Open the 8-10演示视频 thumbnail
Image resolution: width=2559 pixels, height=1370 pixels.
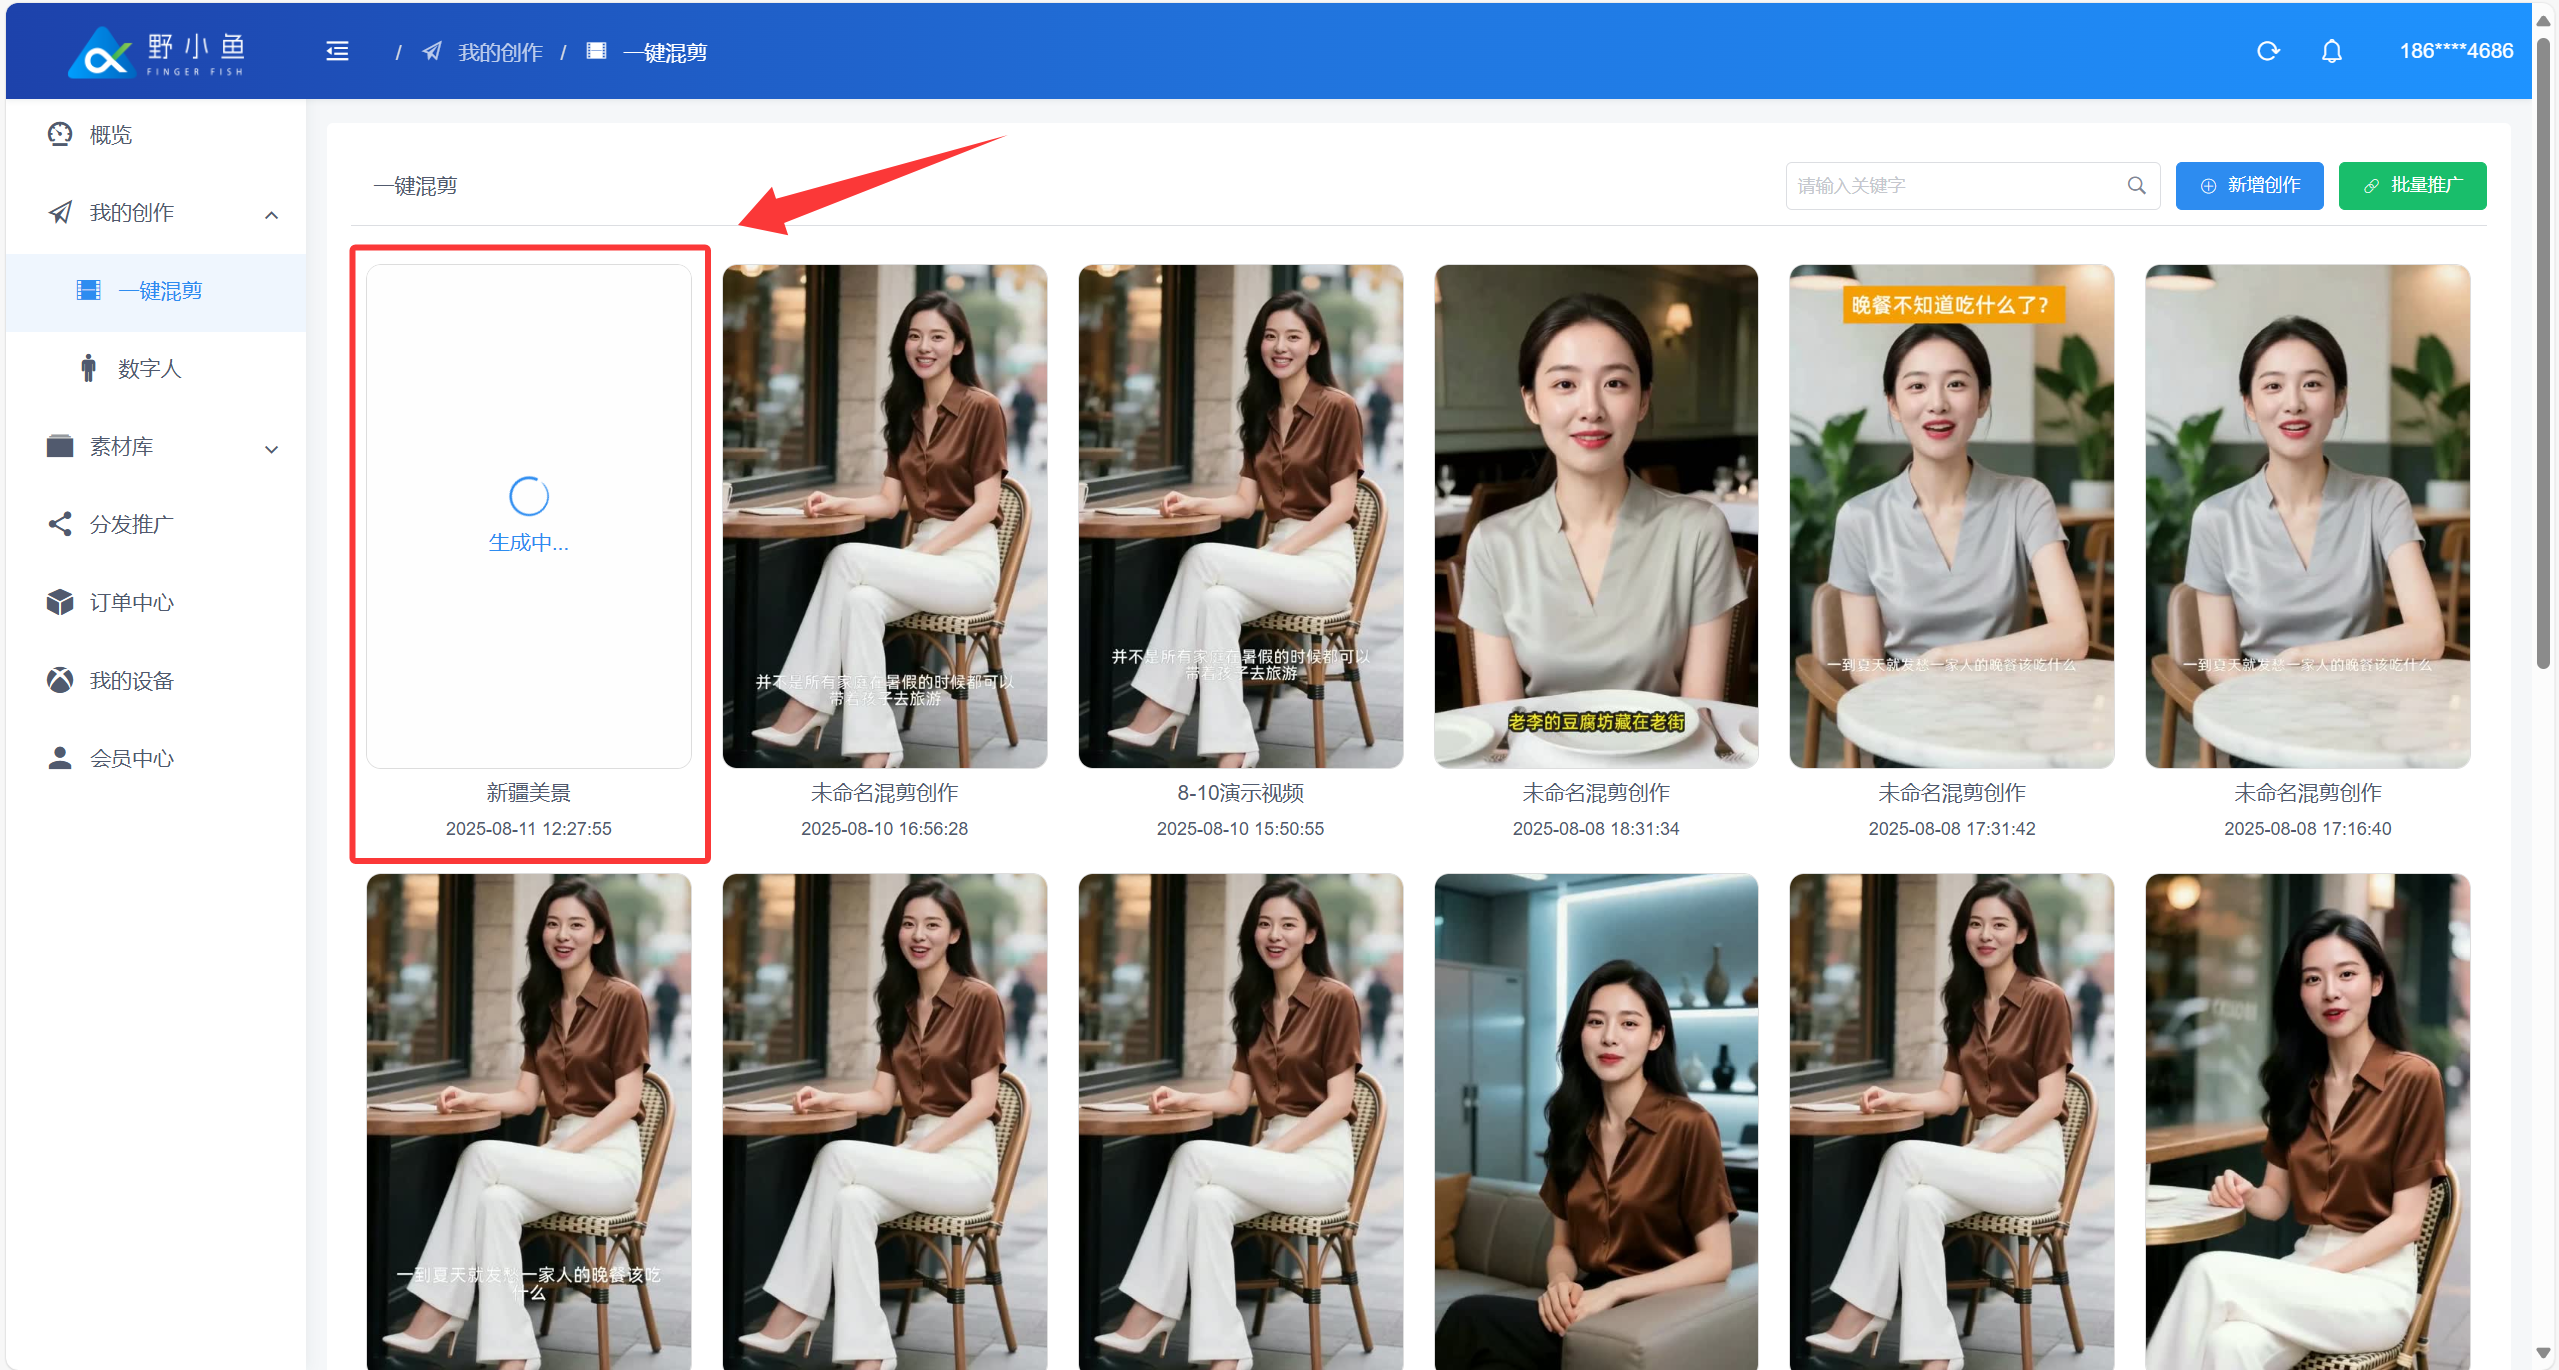(x=1240, y=516)
